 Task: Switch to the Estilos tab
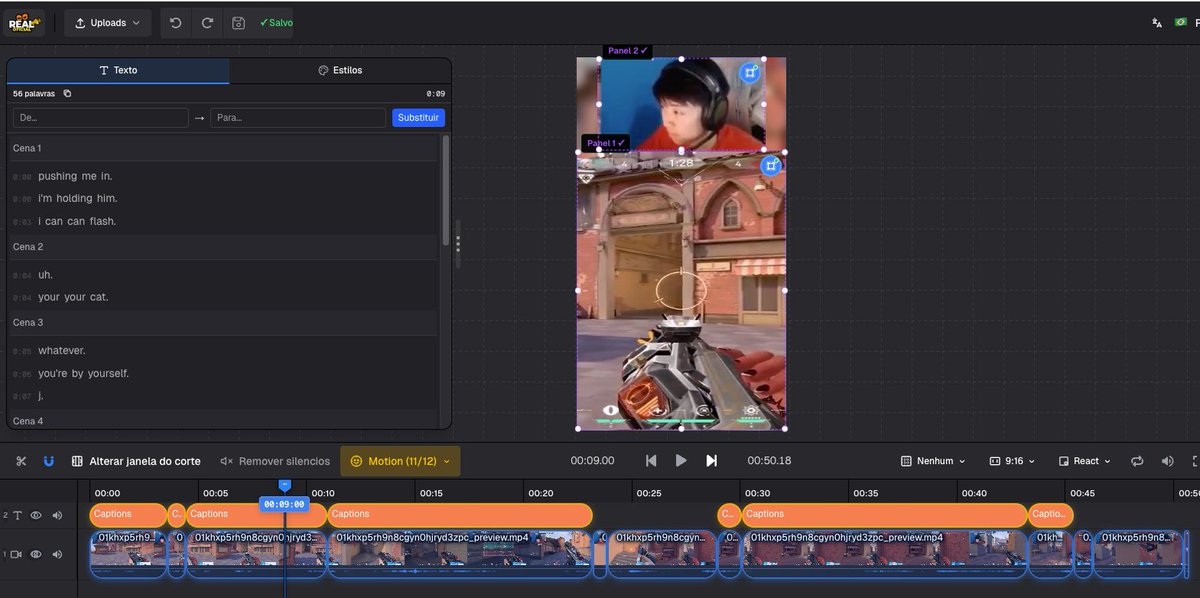click(x=340, y=70)
